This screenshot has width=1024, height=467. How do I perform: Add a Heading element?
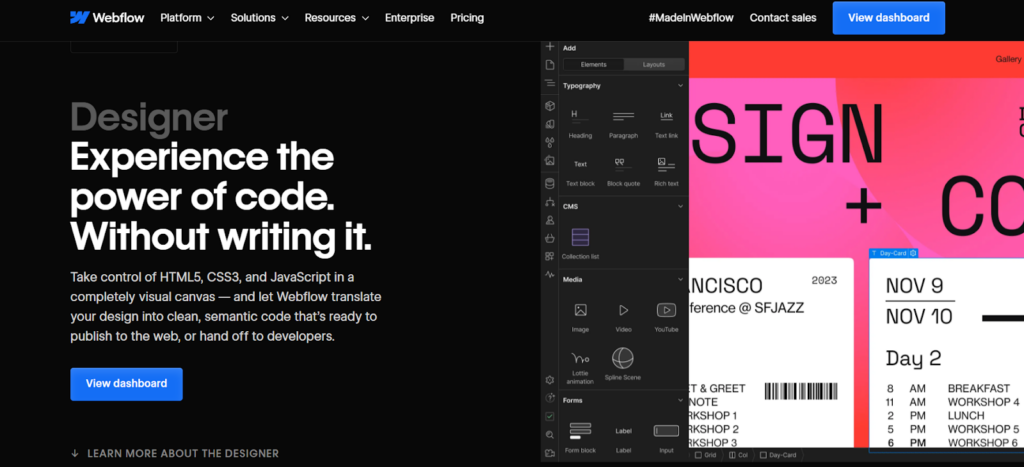[580, 123]
